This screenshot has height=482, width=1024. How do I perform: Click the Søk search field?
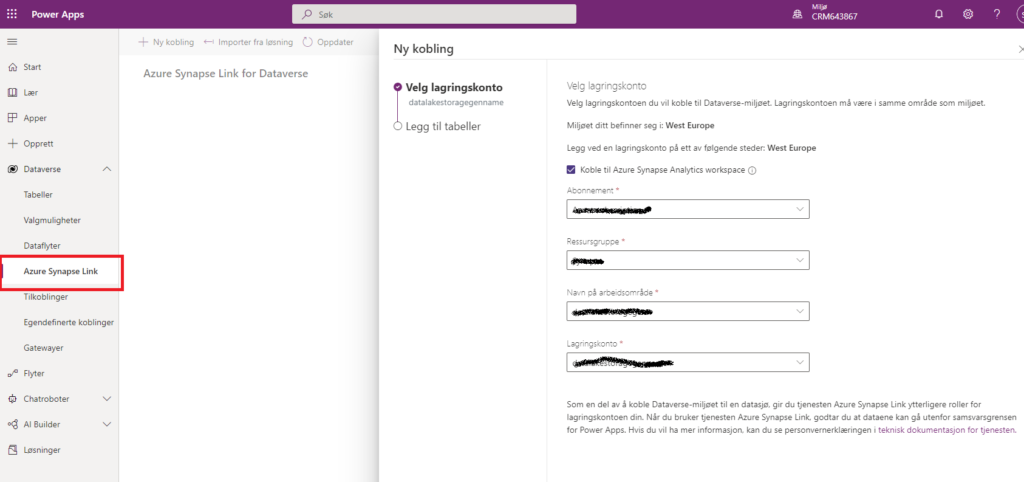pos(434,14)
